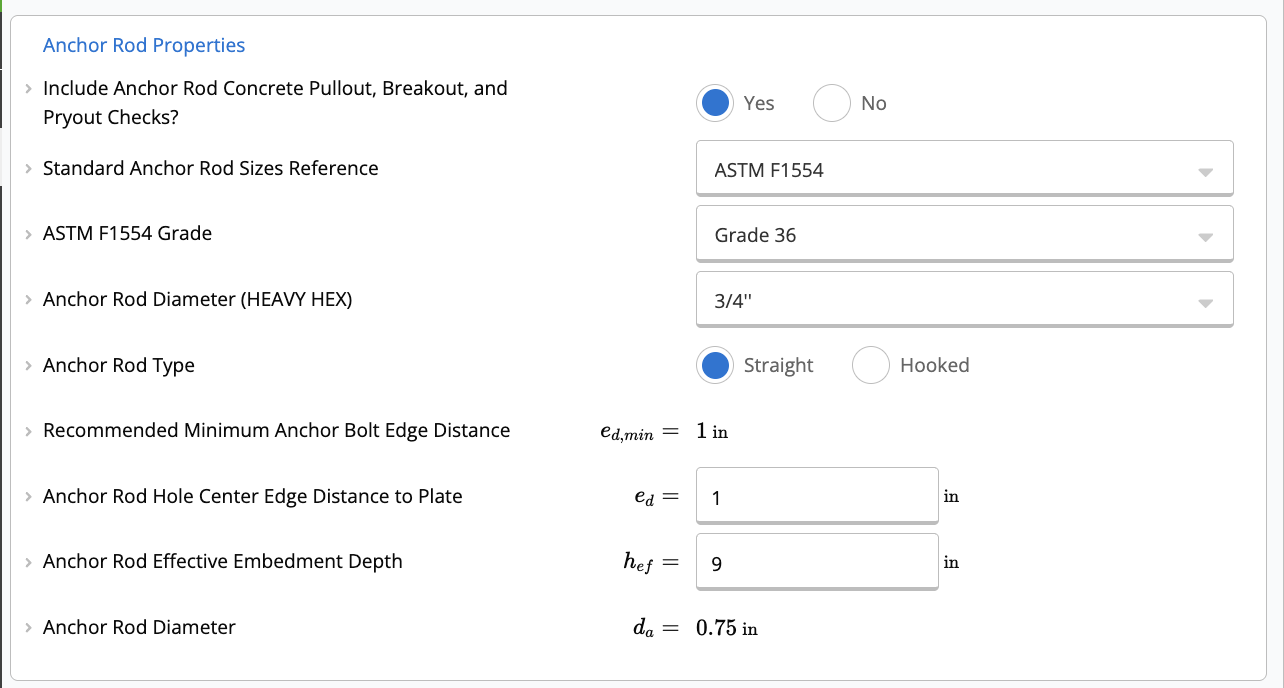Open the ASTM F1554 Grade dropdown
1284x688 pixels.
point(963,233)
